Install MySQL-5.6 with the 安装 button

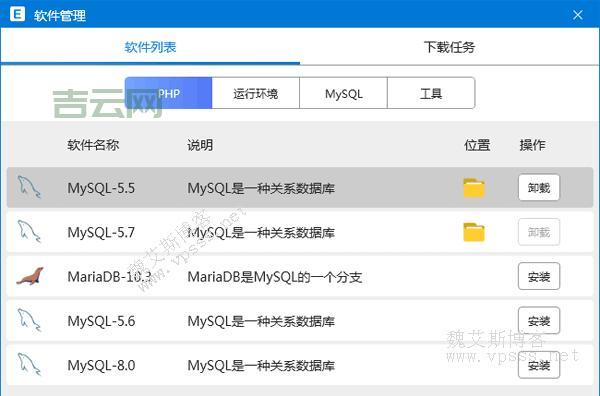539,321
